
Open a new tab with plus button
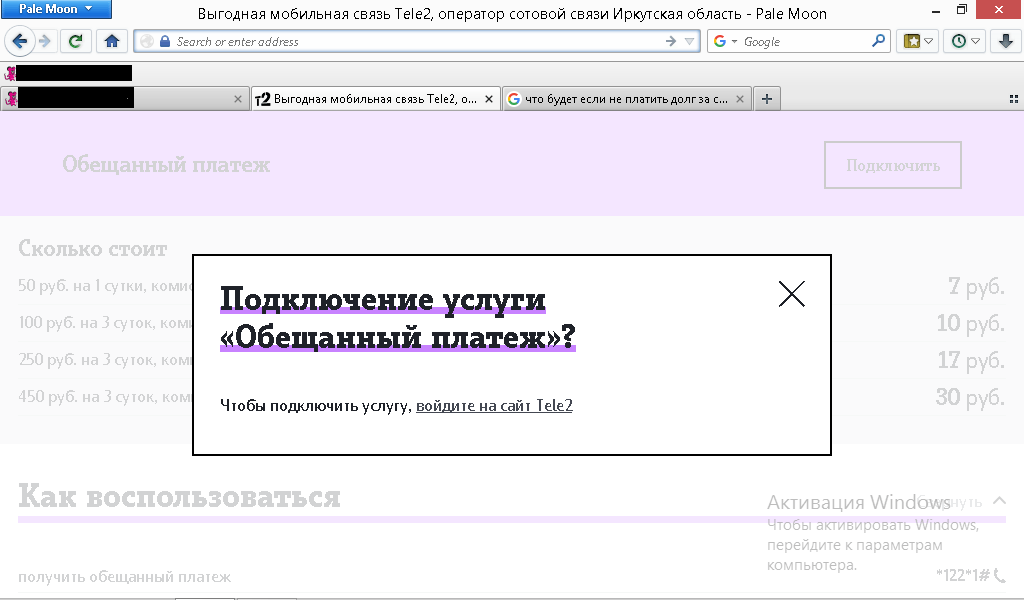(767, 99)
